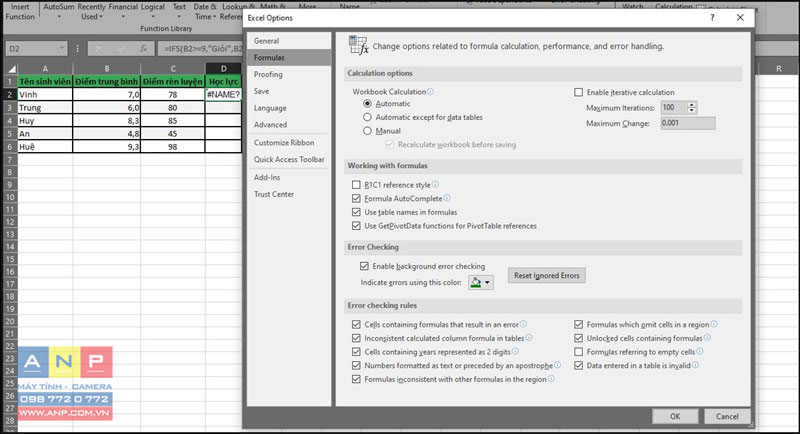
Task: Open Recently Used functions dropdown
Action: coord(91,12)
